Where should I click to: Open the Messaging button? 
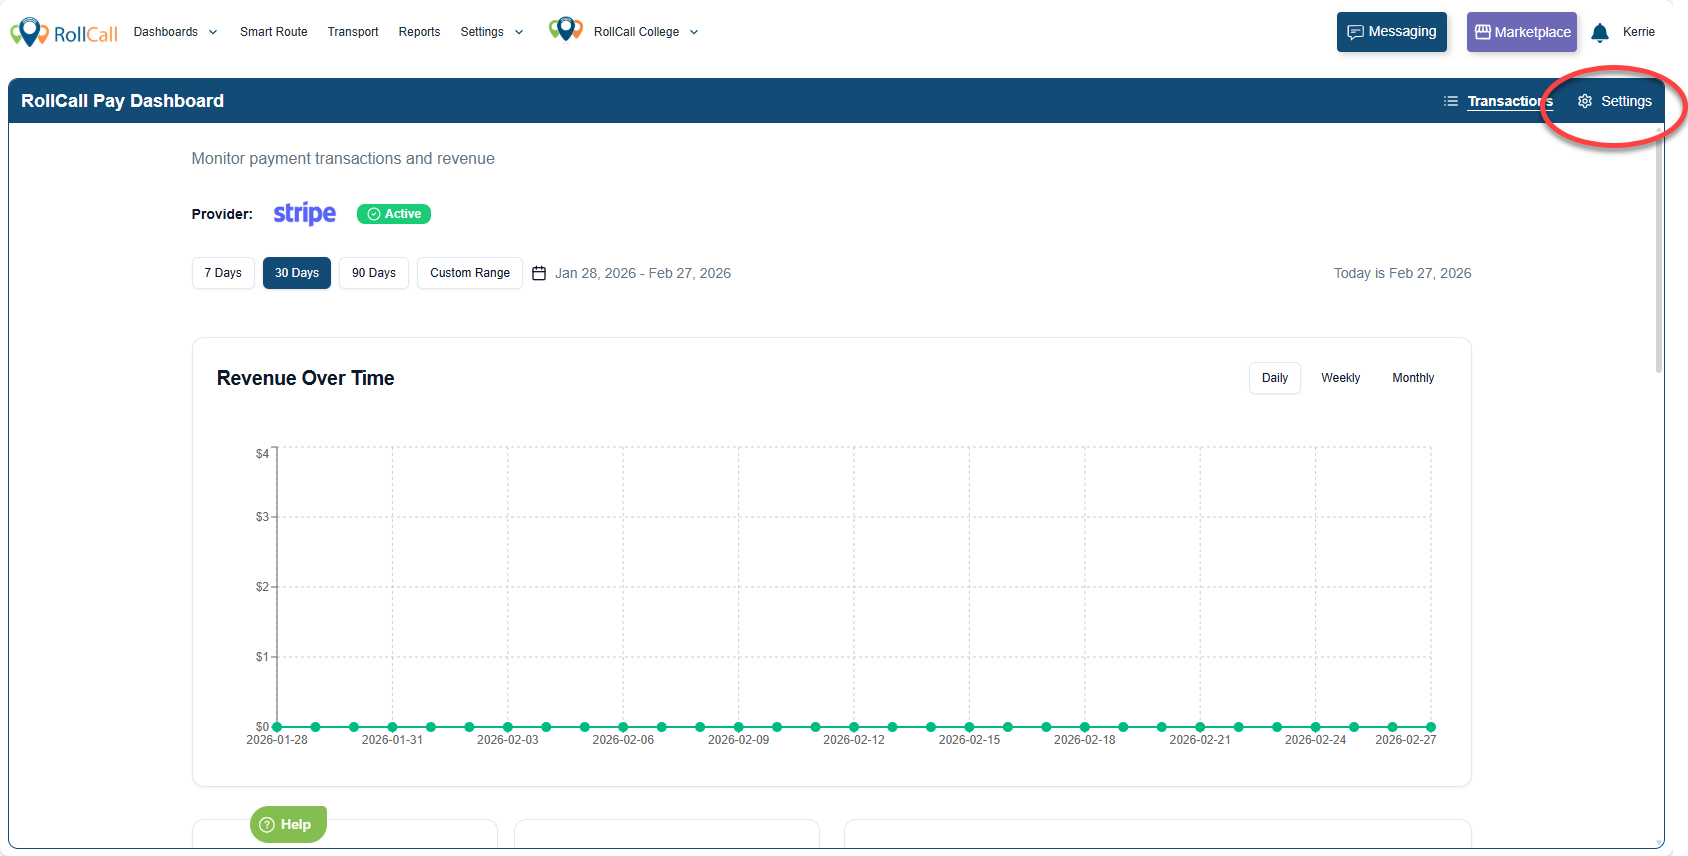click(x=1391, y=32)
